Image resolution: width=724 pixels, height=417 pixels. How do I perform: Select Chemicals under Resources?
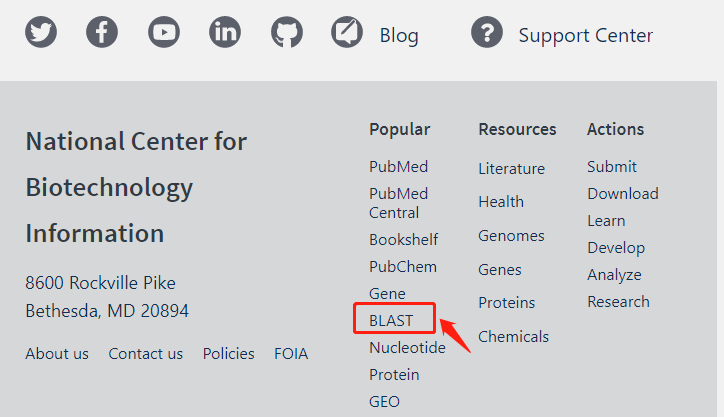pos(513,337)
